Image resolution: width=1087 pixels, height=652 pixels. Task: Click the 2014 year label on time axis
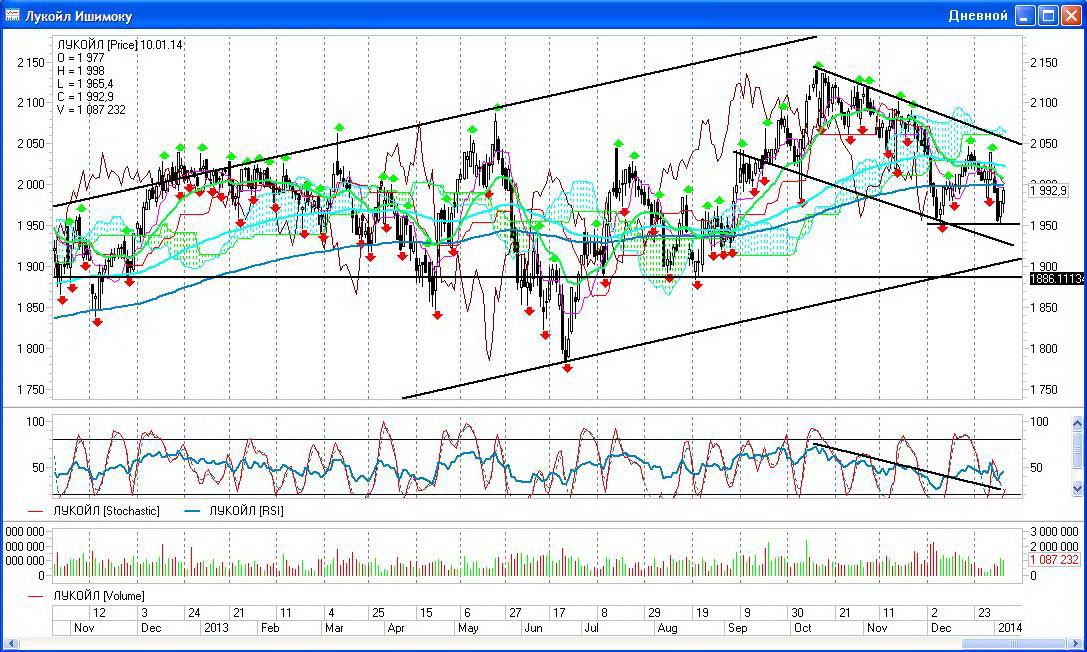pyautogui.click(x=1009, y=628)
